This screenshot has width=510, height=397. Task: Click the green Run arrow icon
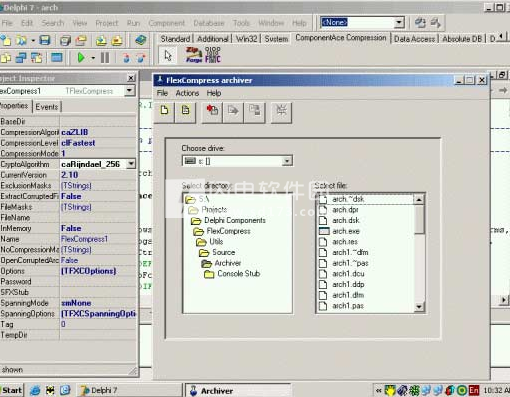[81, 58]
